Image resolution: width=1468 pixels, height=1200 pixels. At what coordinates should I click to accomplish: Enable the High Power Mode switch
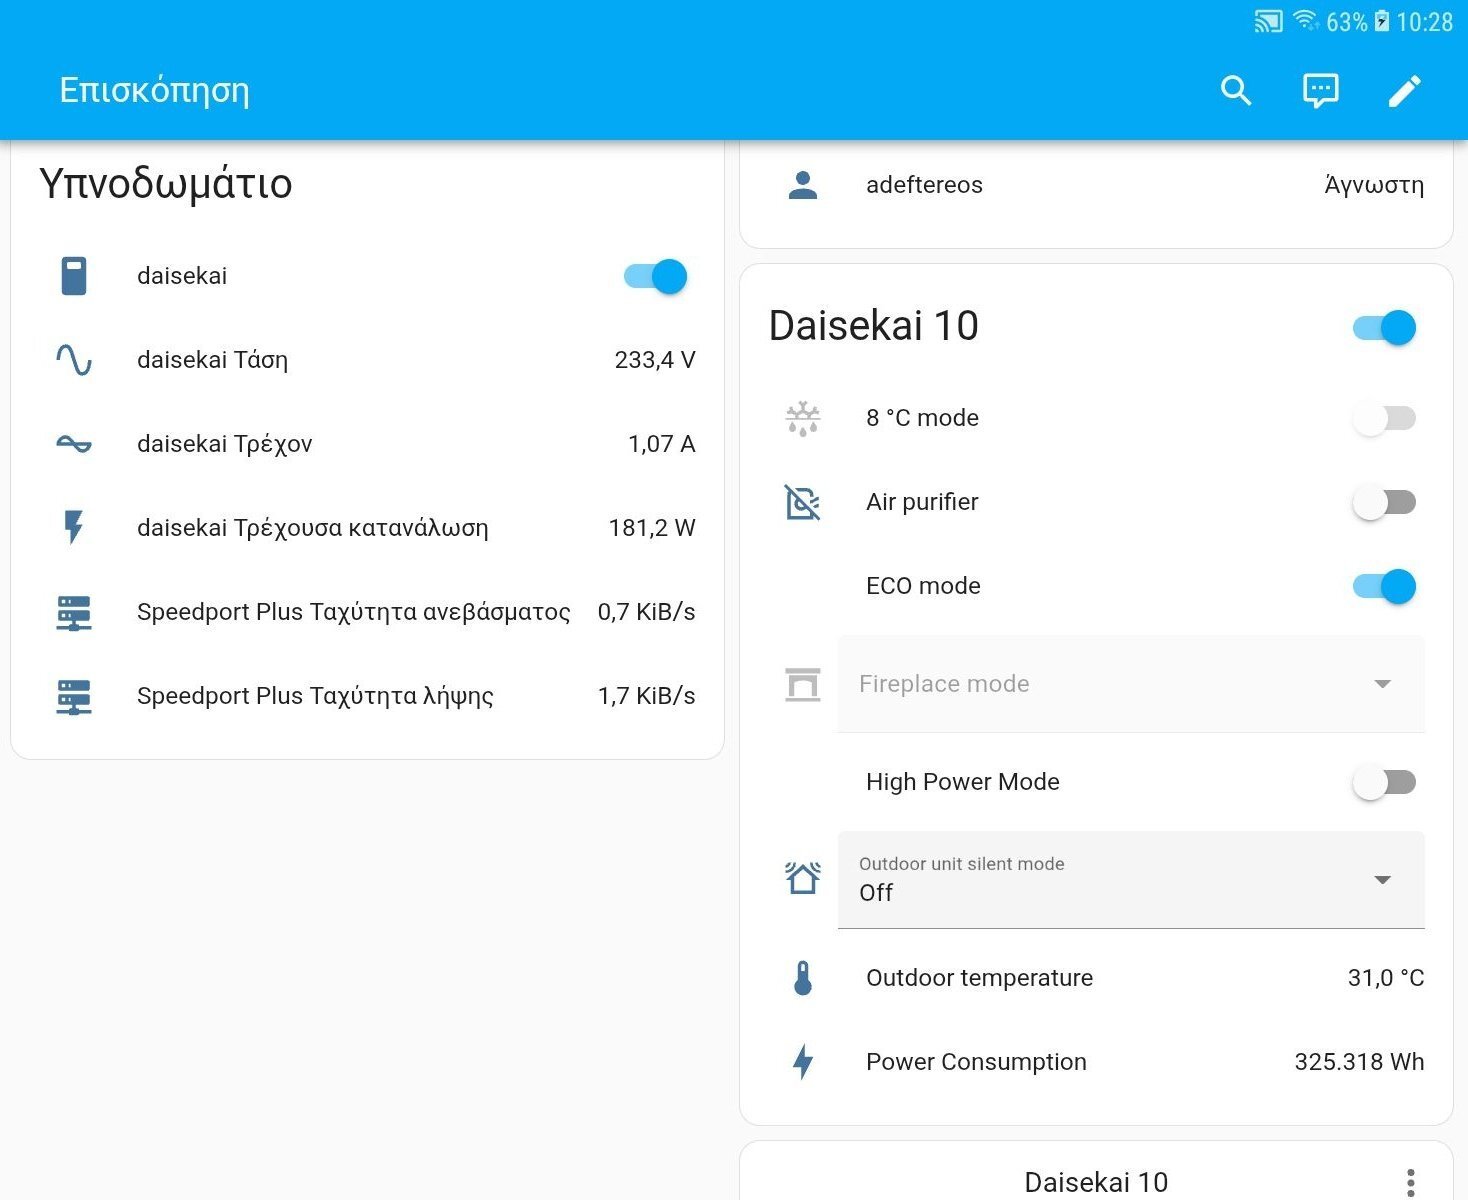tap(1385, 782)
